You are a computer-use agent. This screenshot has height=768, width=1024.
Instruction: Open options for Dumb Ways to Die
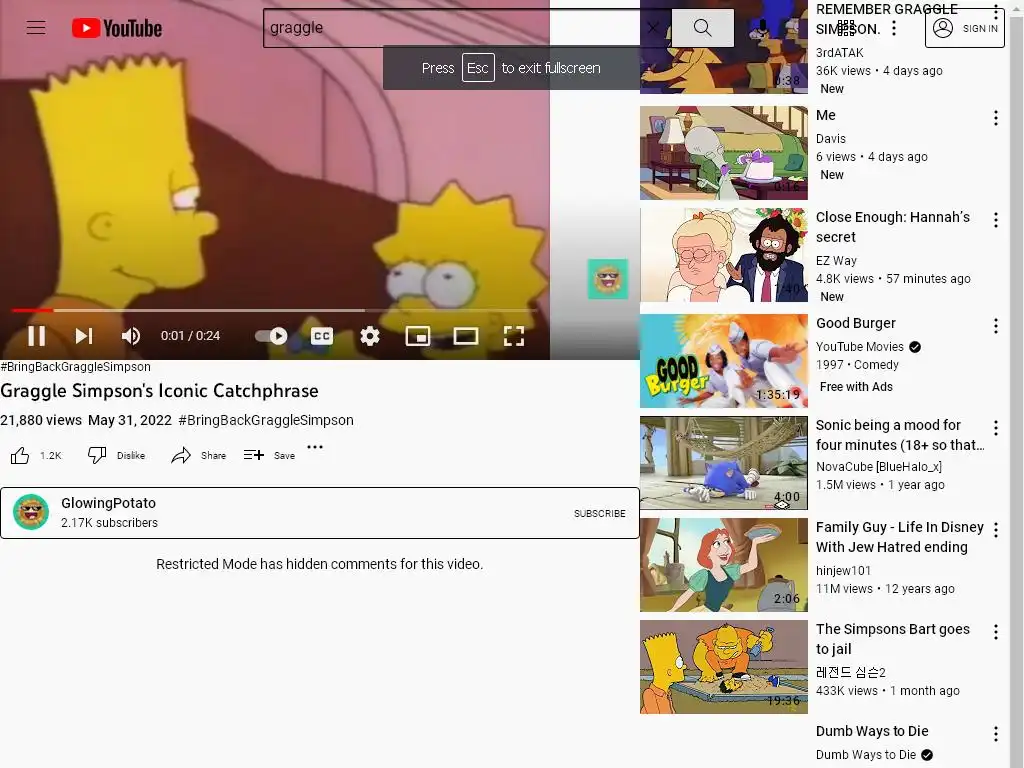(996, 733)
